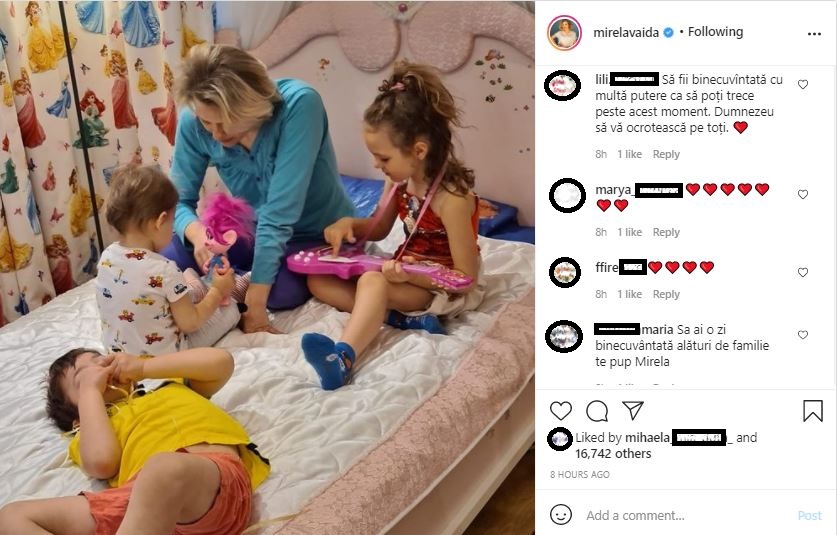Like the ffire user's comment
Screen dimensions: 837x535
pyautogui.click(x=803, y=272)
